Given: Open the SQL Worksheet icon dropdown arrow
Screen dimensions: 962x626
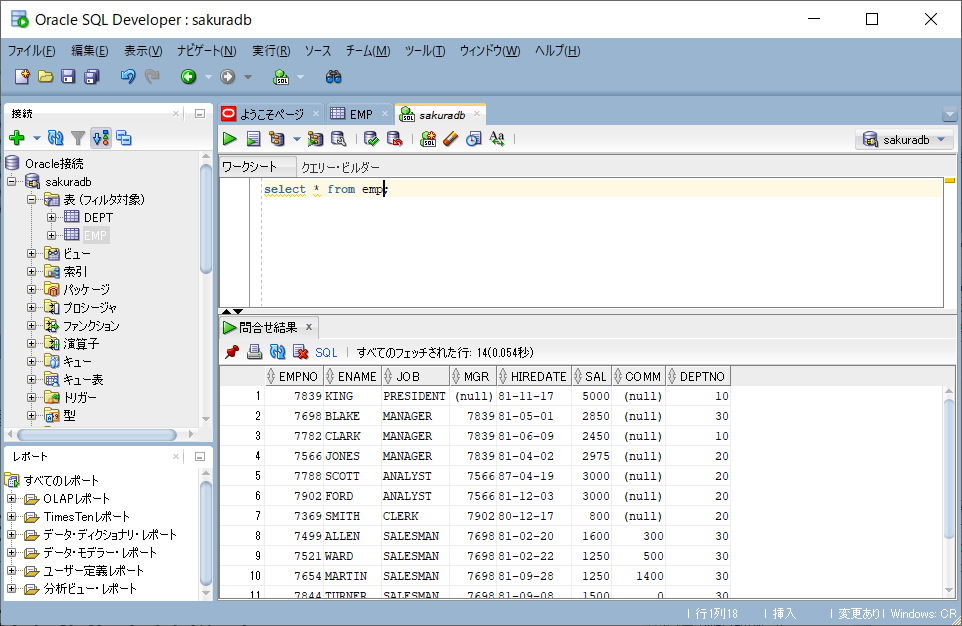Looking at the screenshot, I should 300,77.
